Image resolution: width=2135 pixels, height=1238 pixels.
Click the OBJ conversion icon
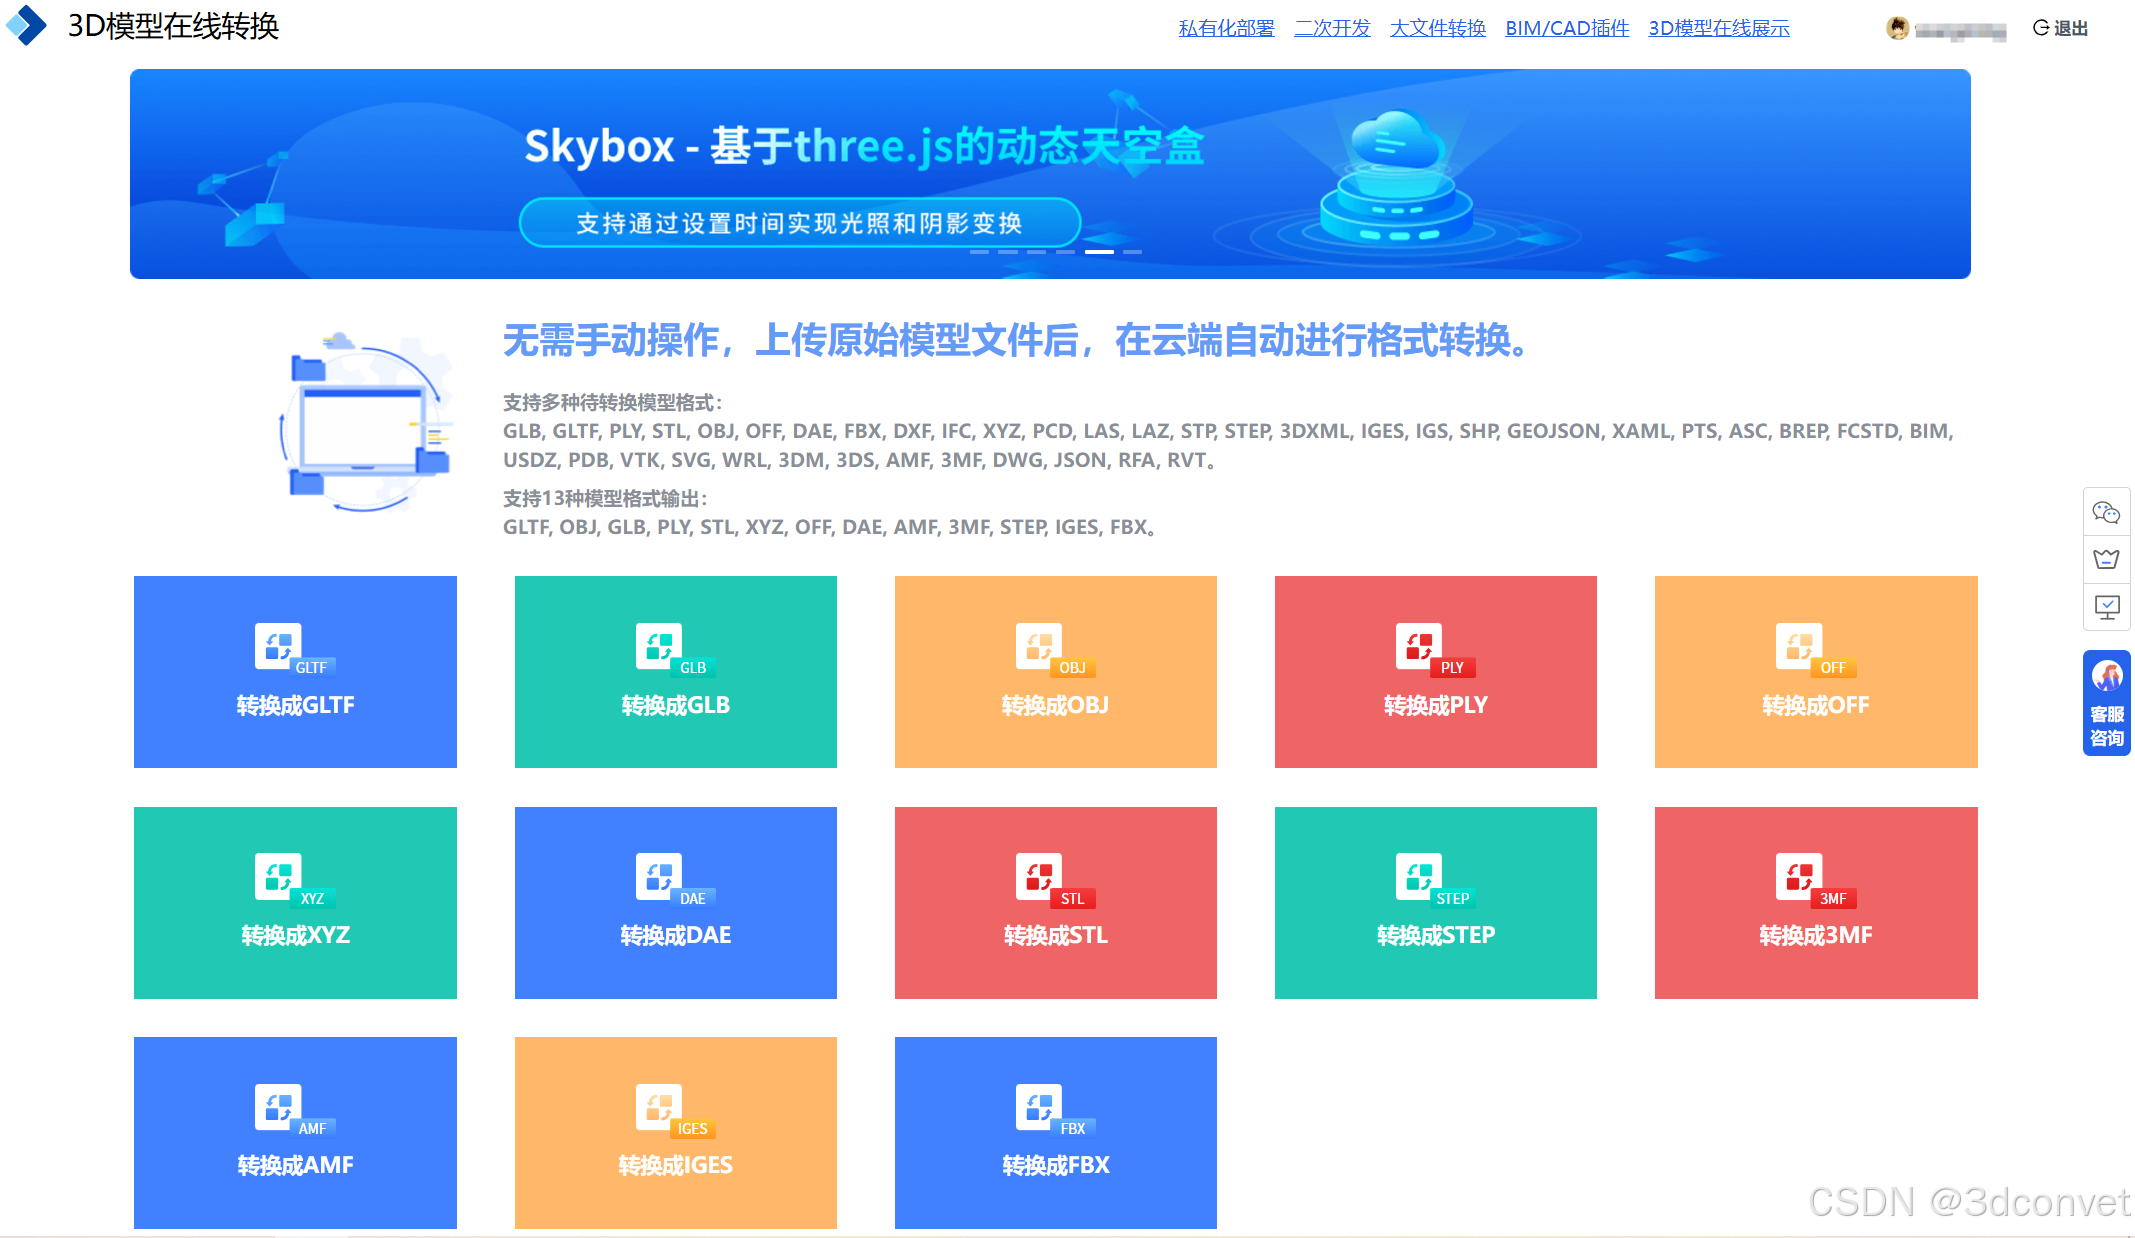(1039, 645)
